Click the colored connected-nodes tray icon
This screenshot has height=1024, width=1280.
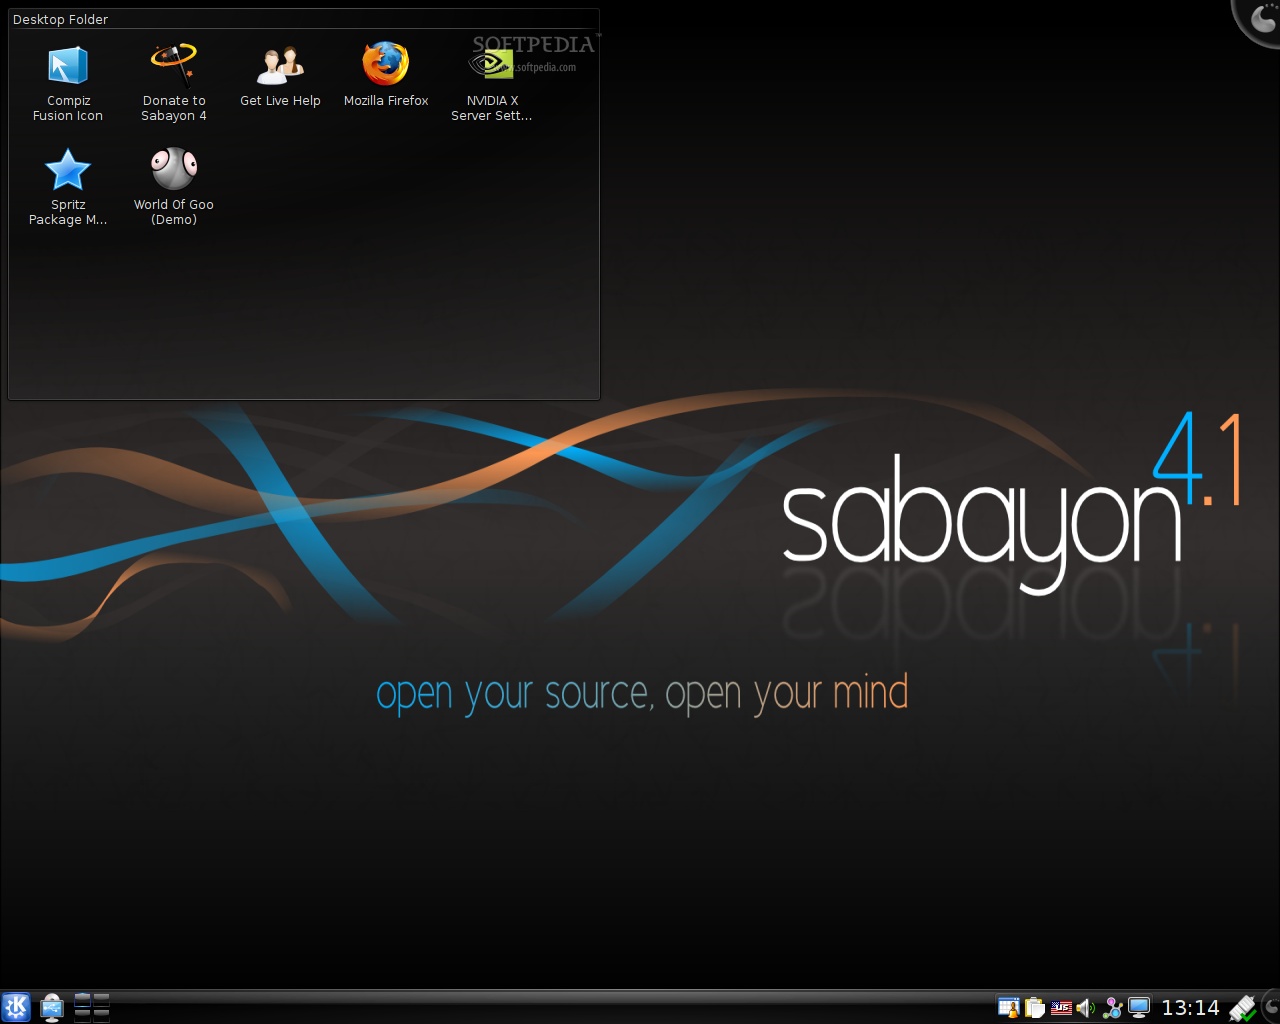point(1112,1007)
